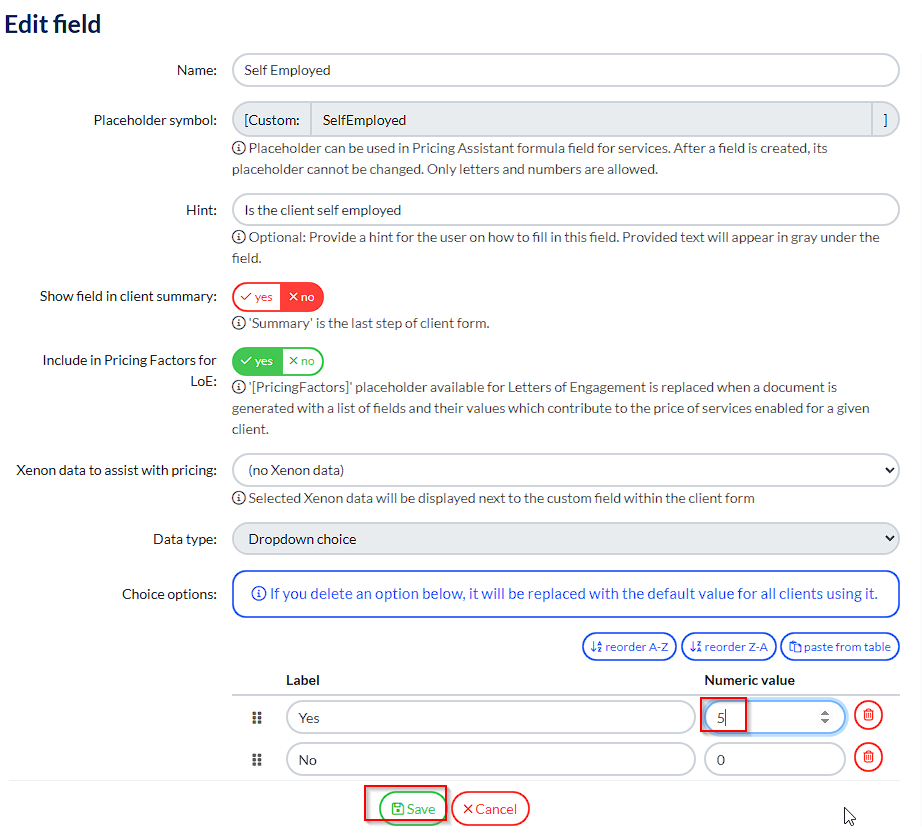The width and height of the screenshot is (922, 839).
Task: Click info icon in delete-option warning box
Action: point(258,594)
